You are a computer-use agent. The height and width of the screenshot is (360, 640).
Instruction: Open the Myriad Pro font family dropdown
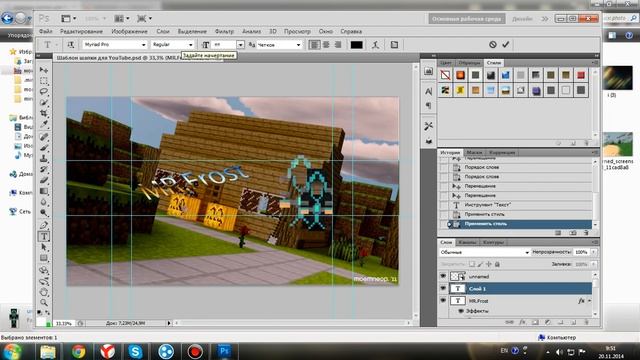coord(115,44)
